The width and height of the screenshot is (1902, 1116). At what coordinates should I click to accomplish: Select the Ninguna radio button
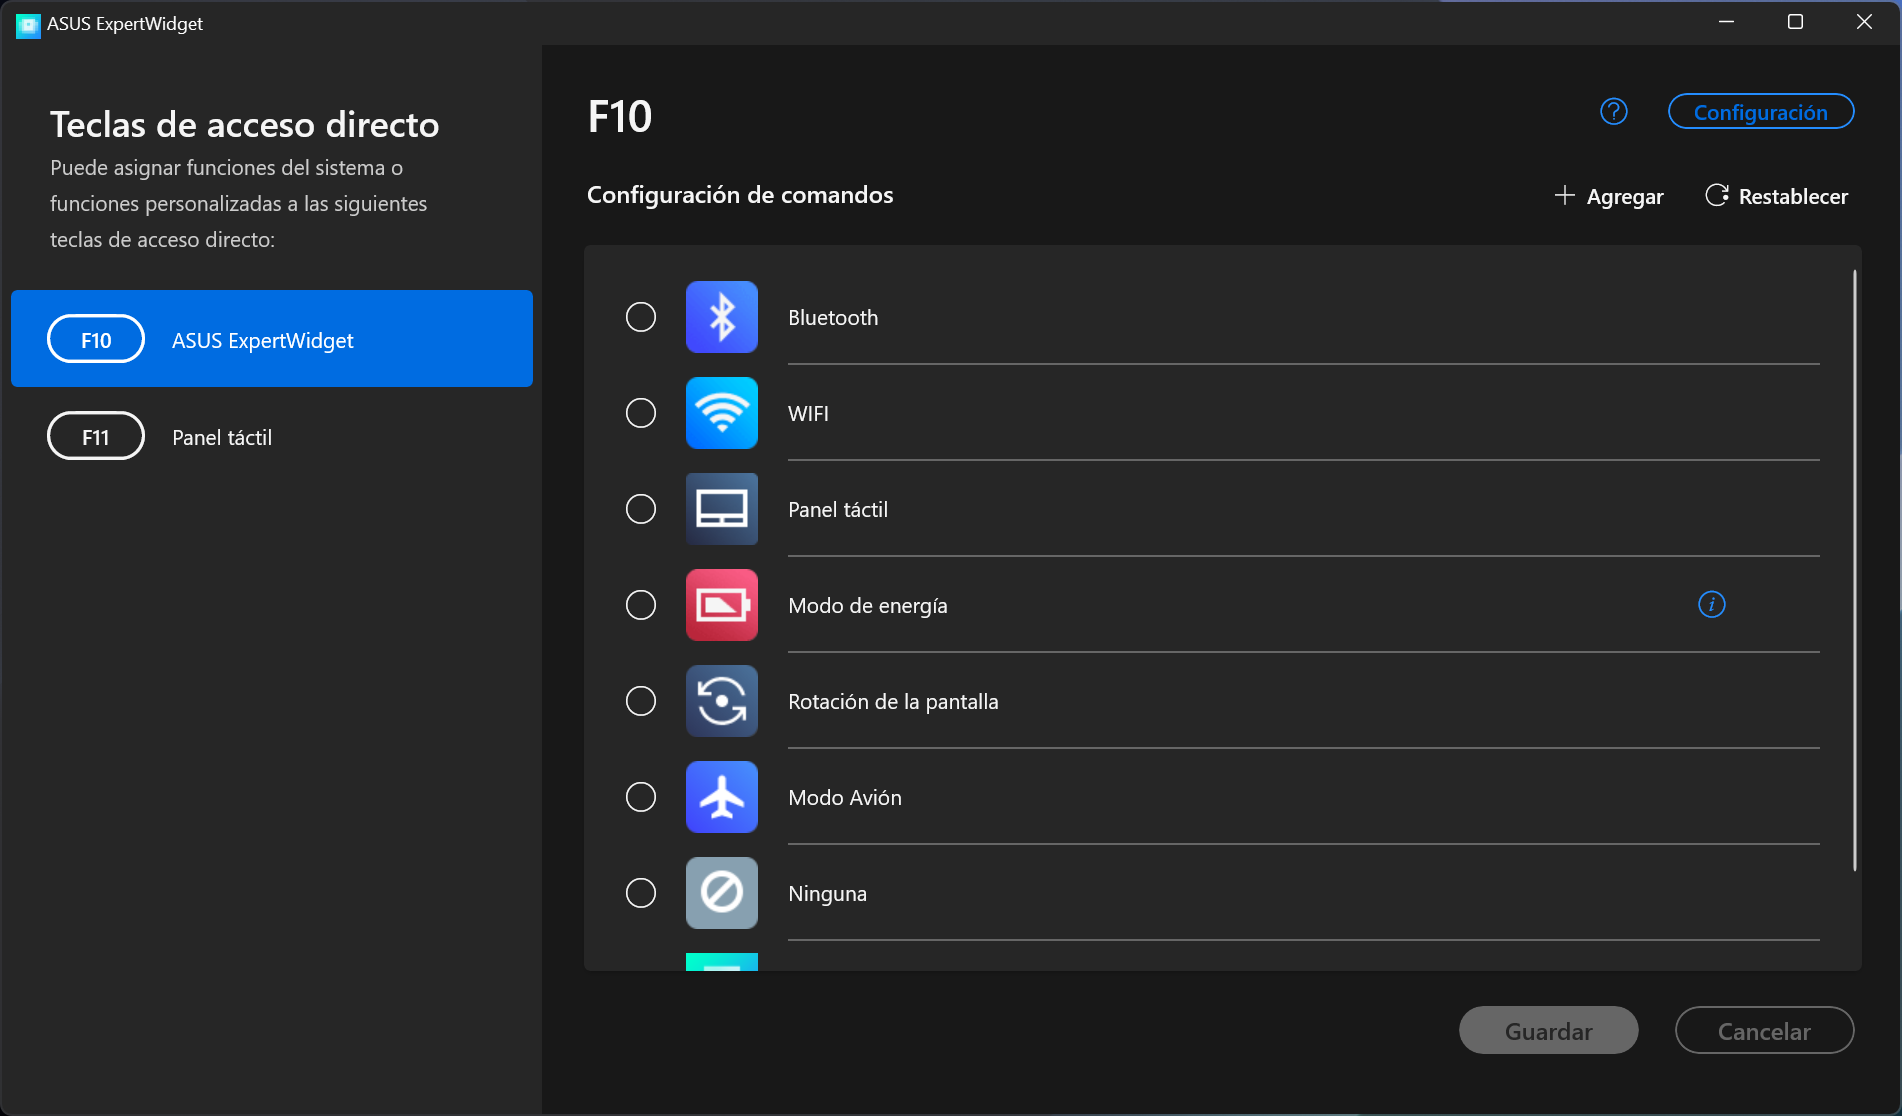tap(641, 893)
